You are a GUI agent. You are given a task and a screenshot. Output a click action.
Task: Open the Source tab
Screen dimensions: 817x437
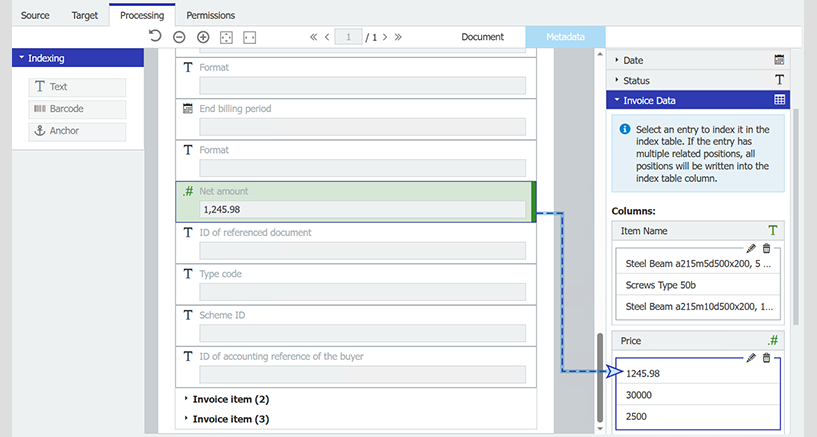point(35,15)
